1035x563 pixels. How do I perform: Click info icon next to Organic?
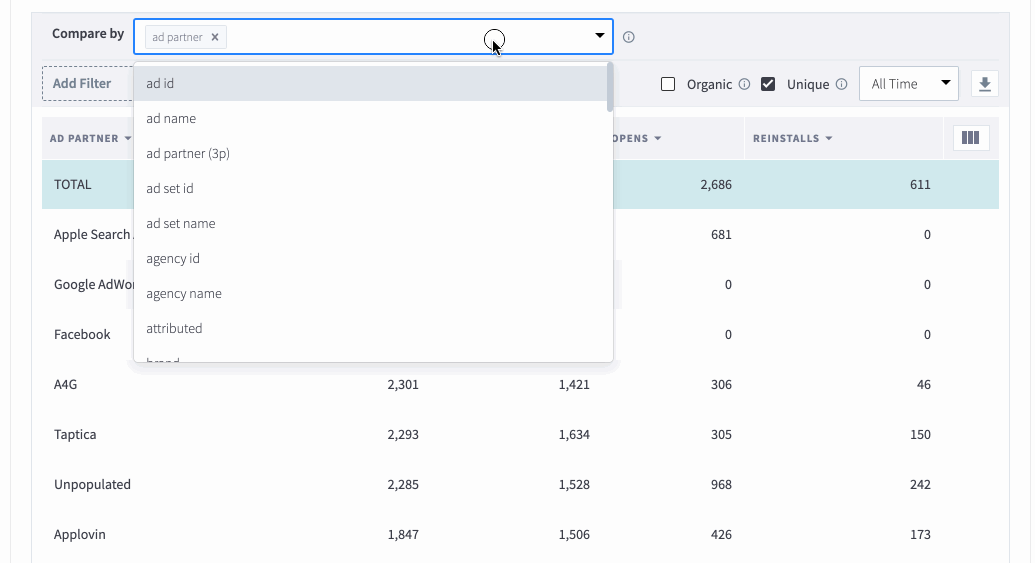(x=744, y=84)
